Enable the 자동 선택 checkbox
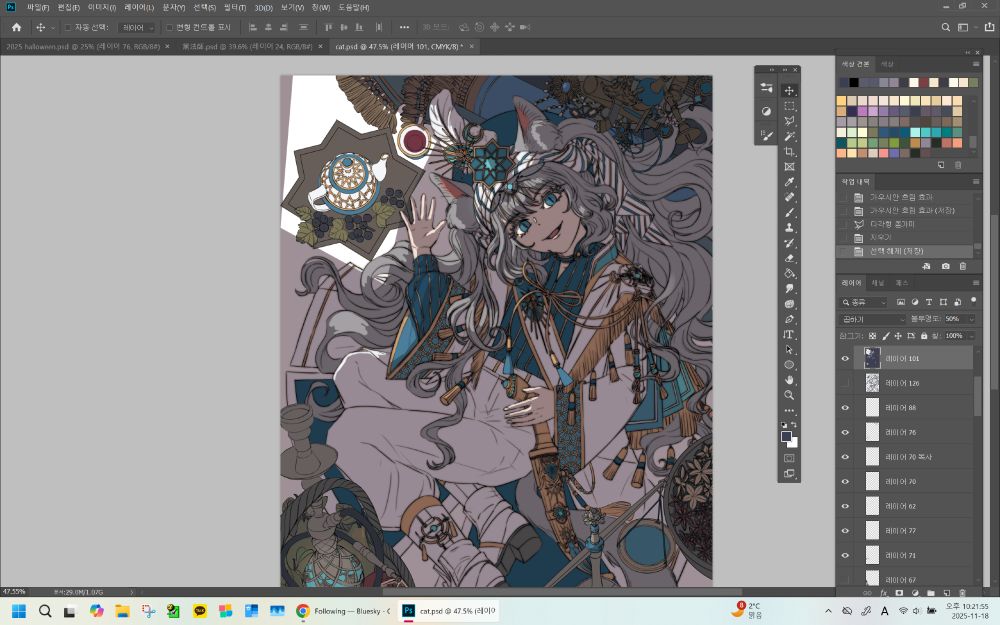Screen dimensions: 1000x625 (x=68, y=27)
